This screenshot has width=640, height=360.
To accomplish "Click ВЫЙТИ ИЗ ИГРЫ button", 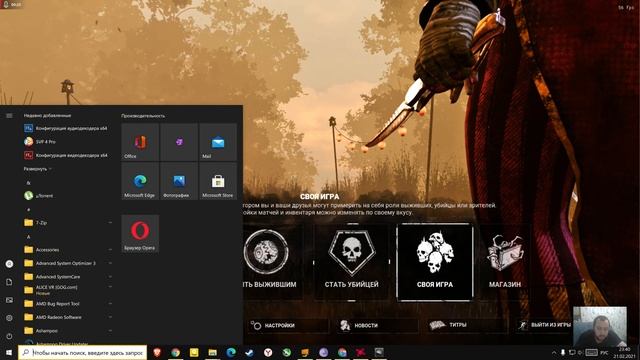I will tap(544, 325).
